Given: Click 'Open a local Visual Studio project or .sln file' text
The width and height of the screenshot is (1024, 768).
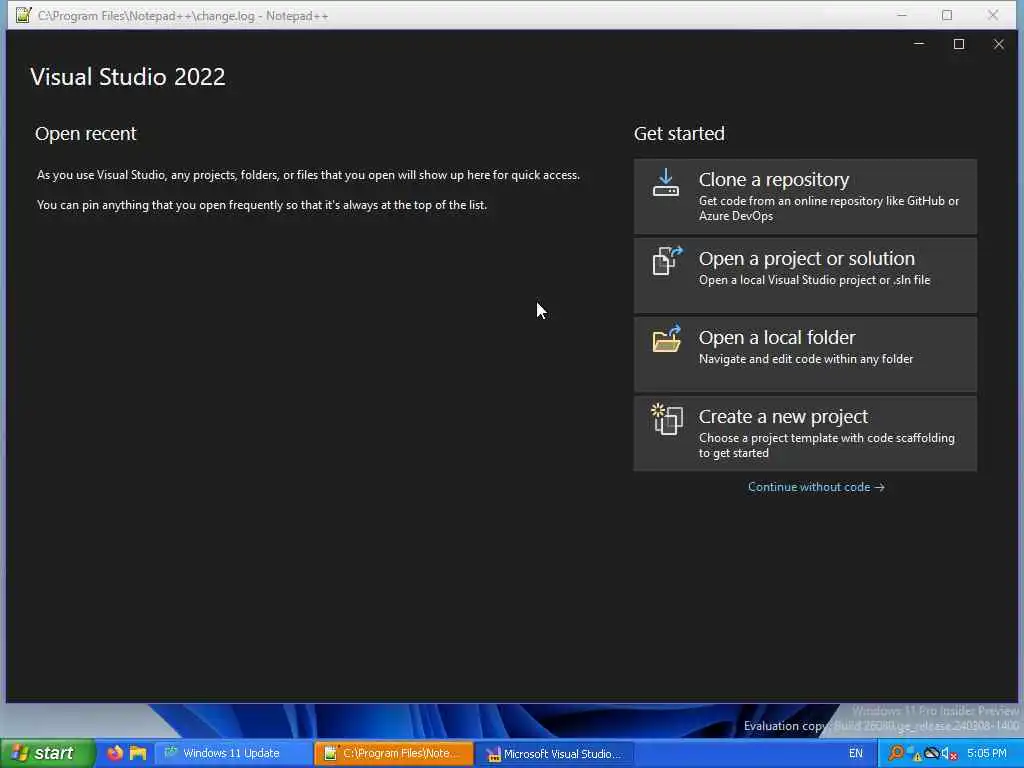Looking at the screenshot, I should 814,280.
